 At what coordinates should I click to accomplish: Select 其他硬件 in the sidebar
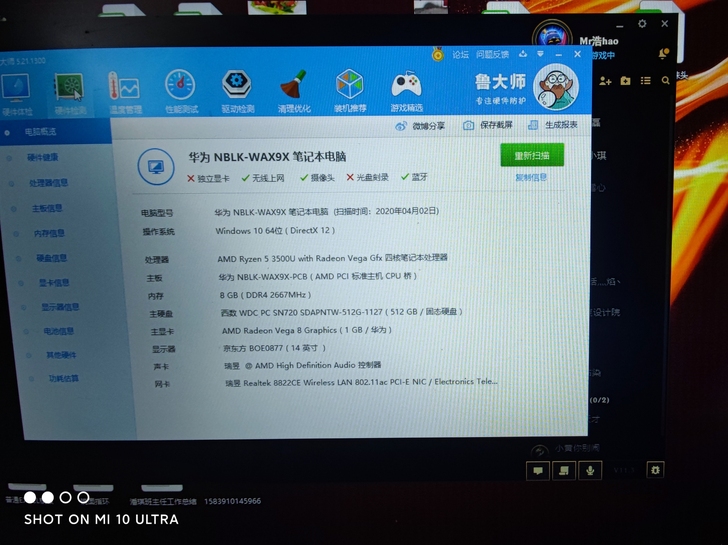click(x=61, y=355)
